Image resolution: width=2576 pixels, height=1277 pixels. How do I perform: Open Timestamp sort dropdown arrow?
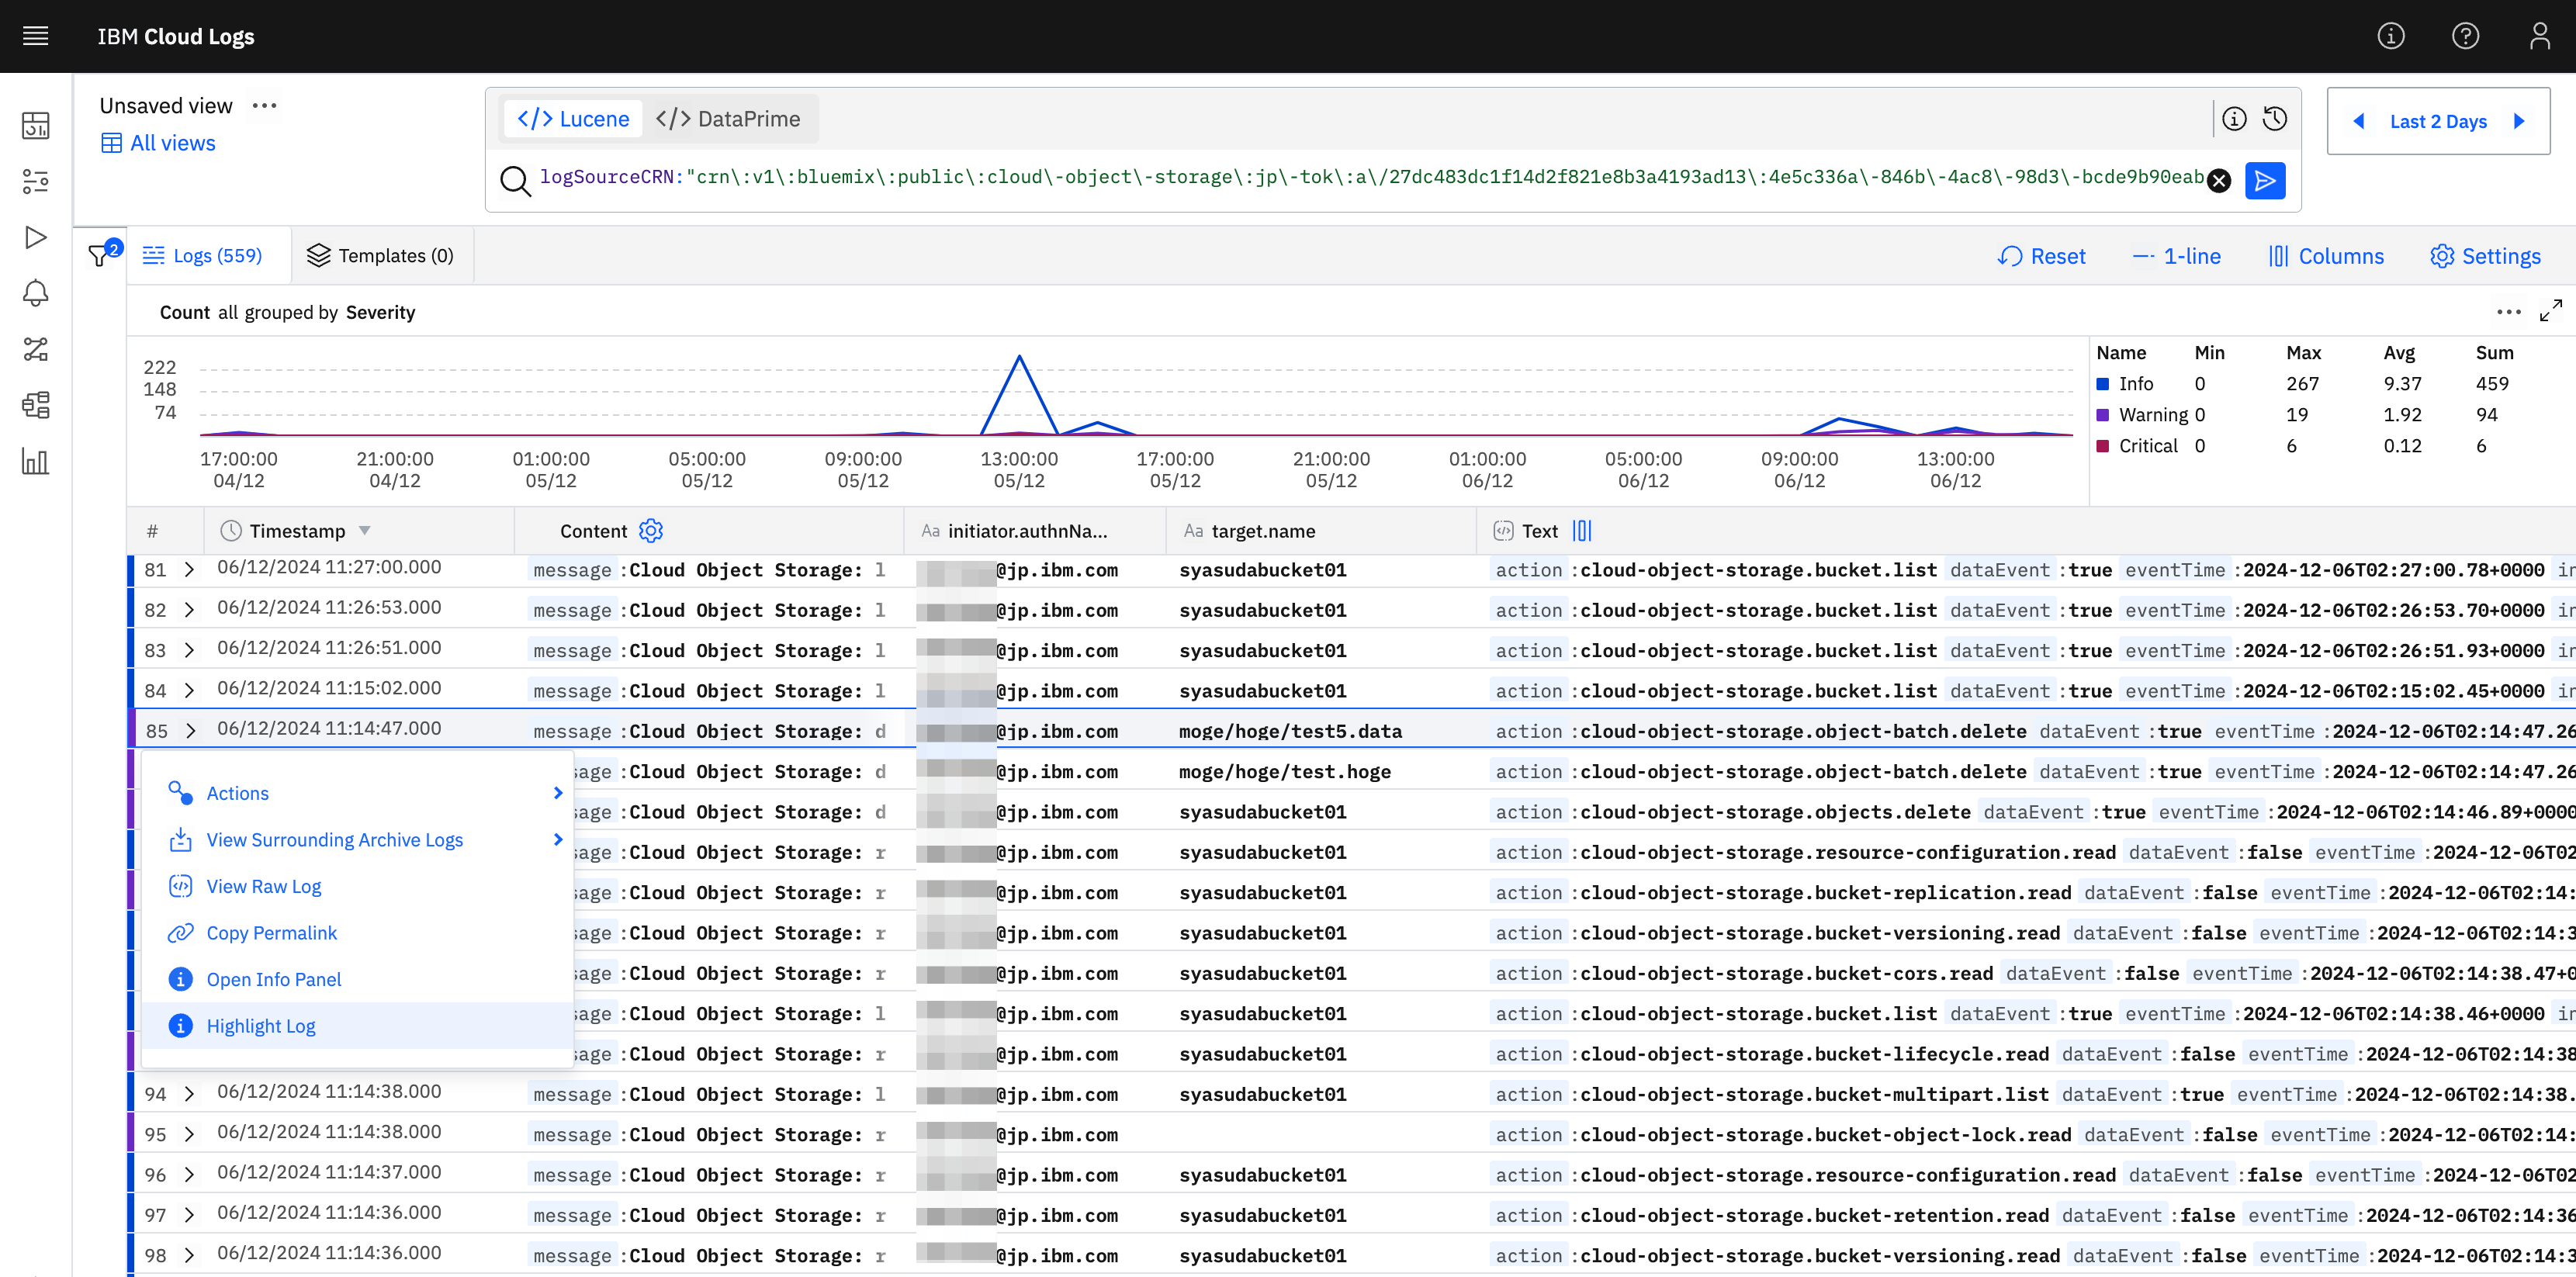click(365, 531)
